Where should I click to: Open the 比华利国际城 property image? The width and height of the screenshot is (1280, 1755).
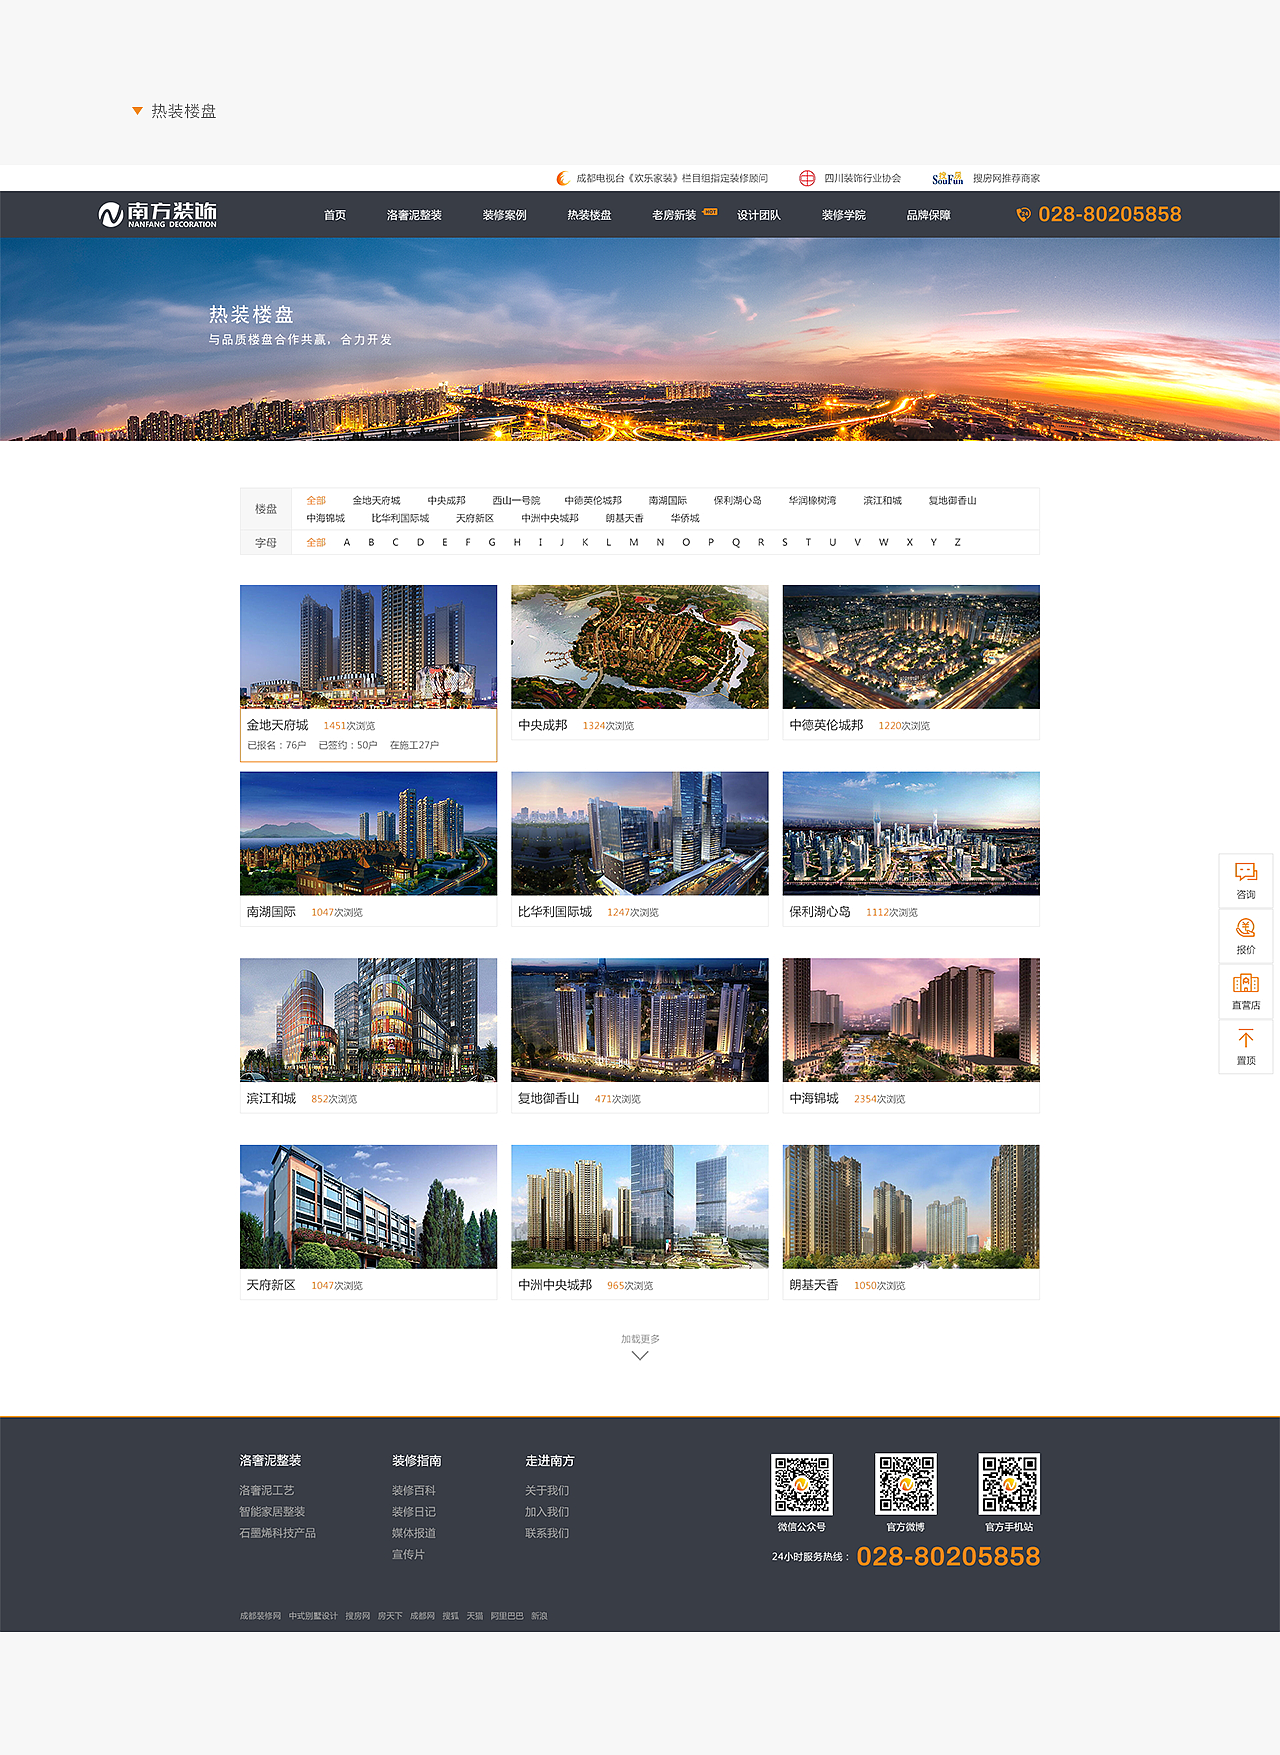[x=640, y=833]
